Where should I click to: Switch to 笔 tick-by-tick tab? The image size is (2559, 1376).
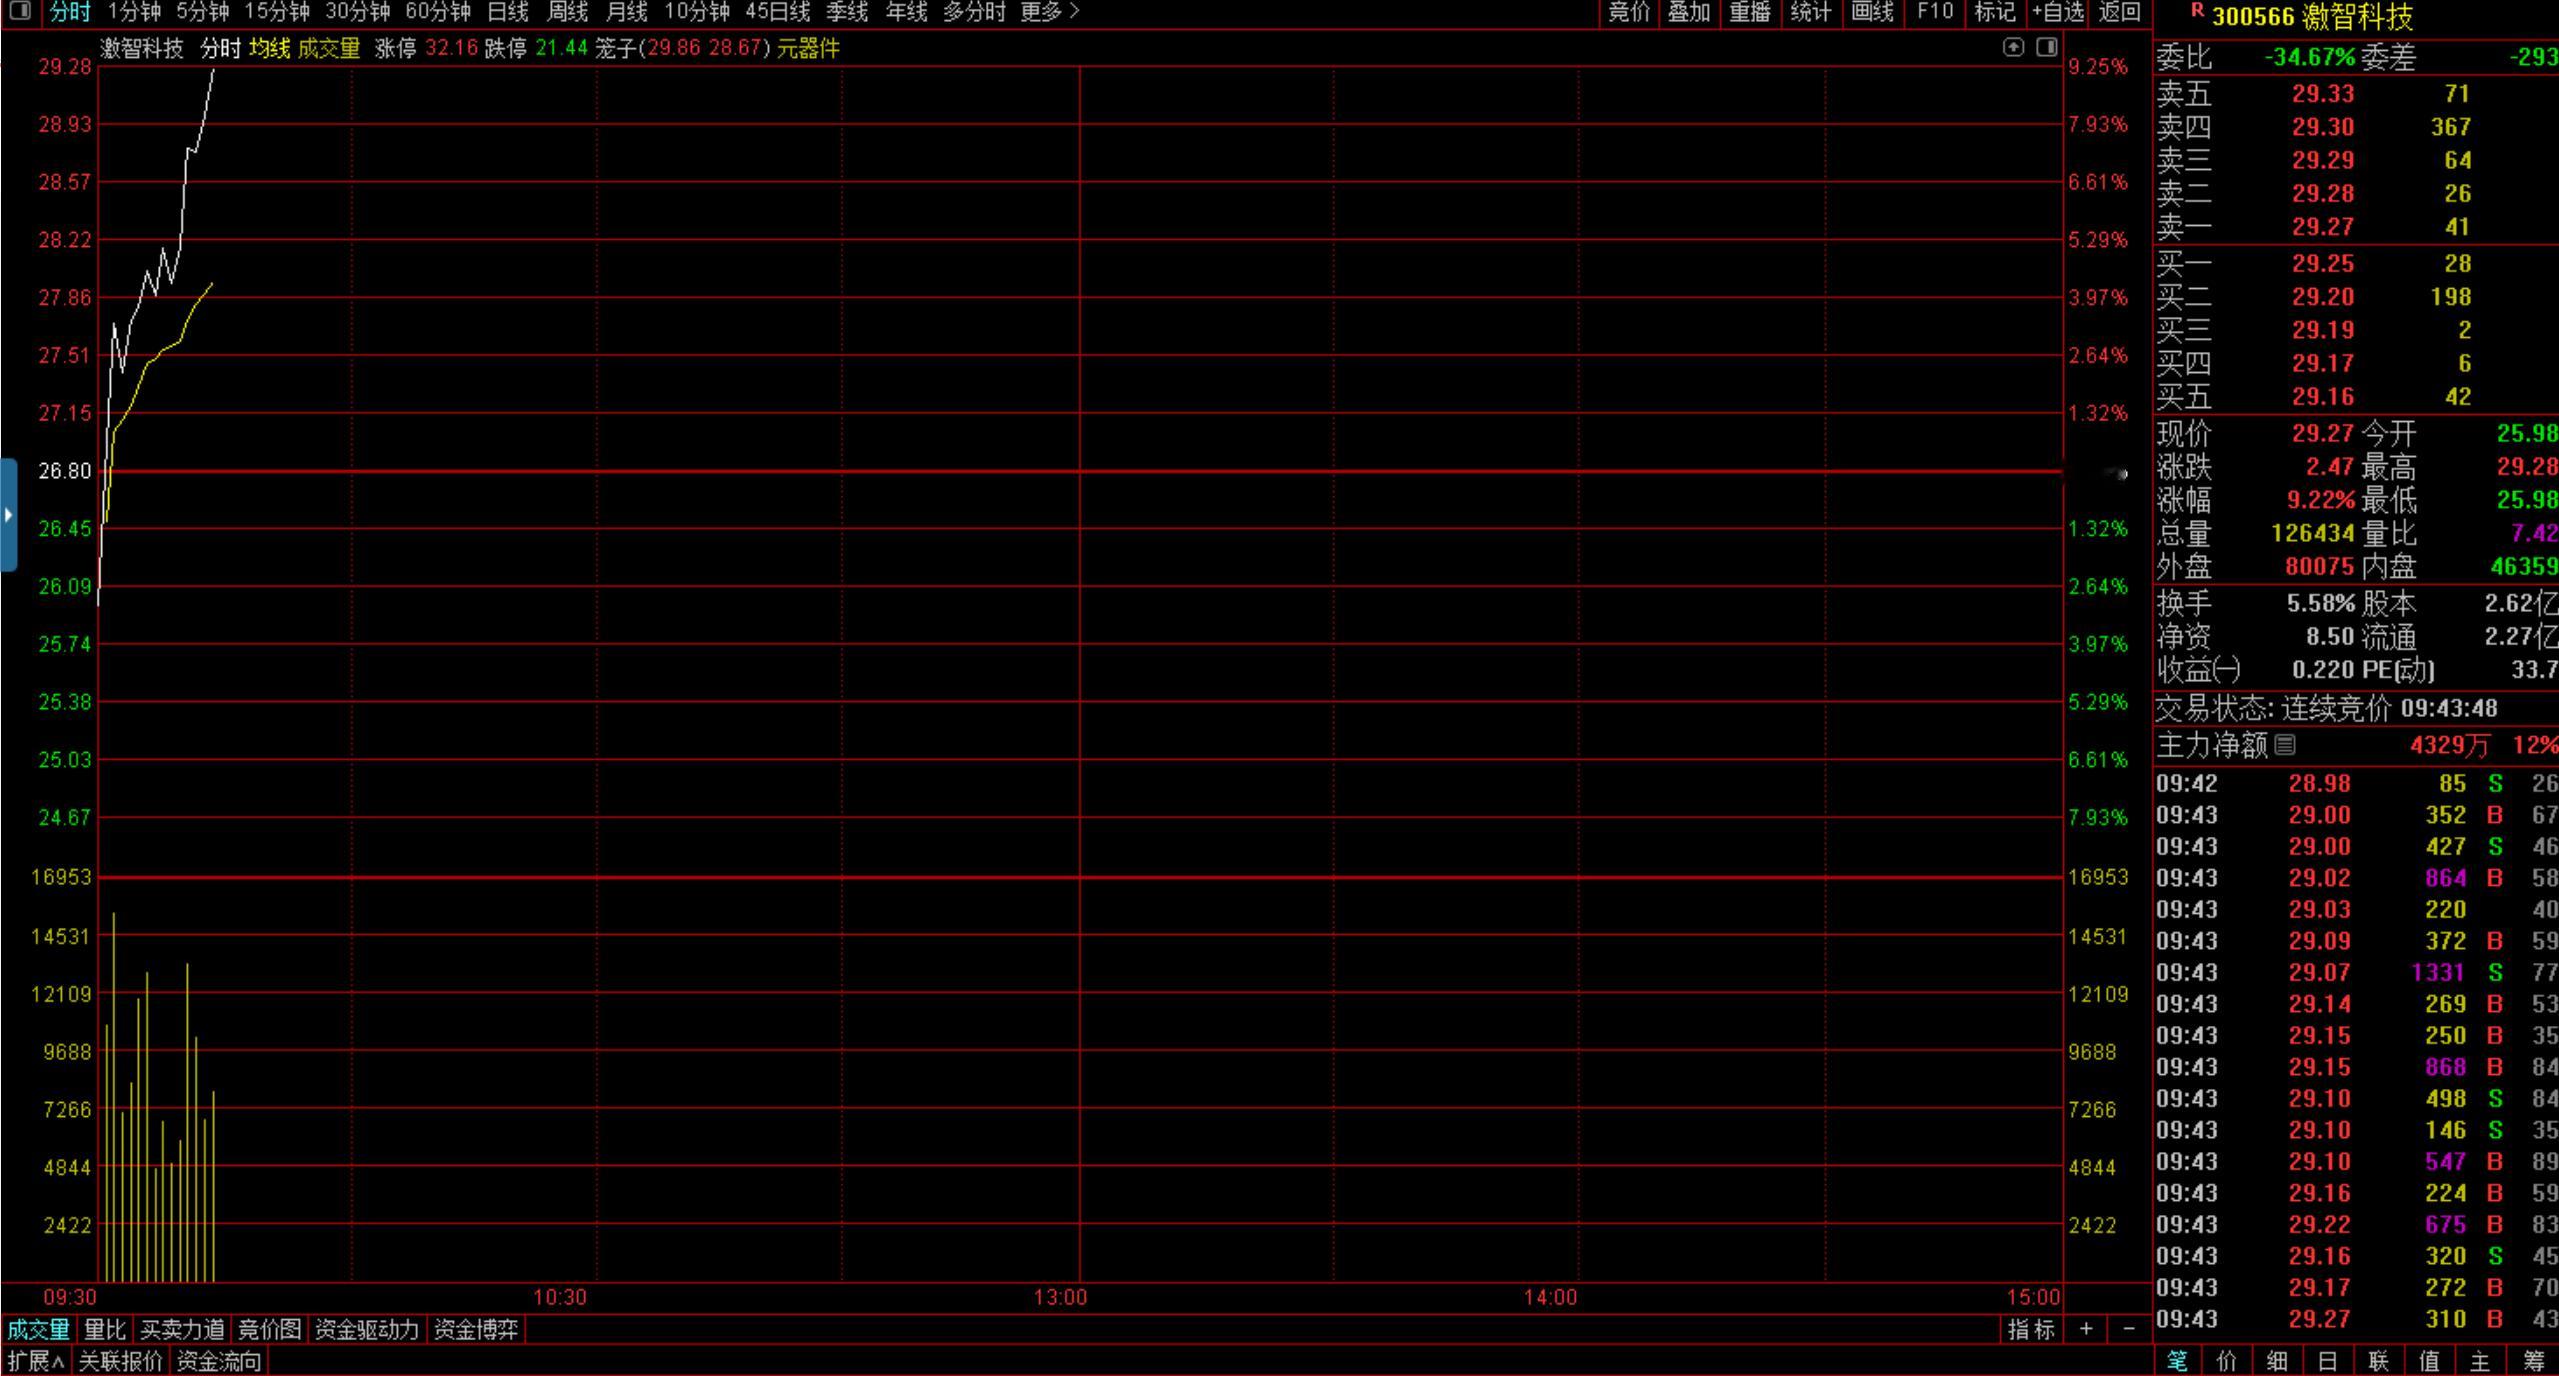[x=2177, y=1360]
